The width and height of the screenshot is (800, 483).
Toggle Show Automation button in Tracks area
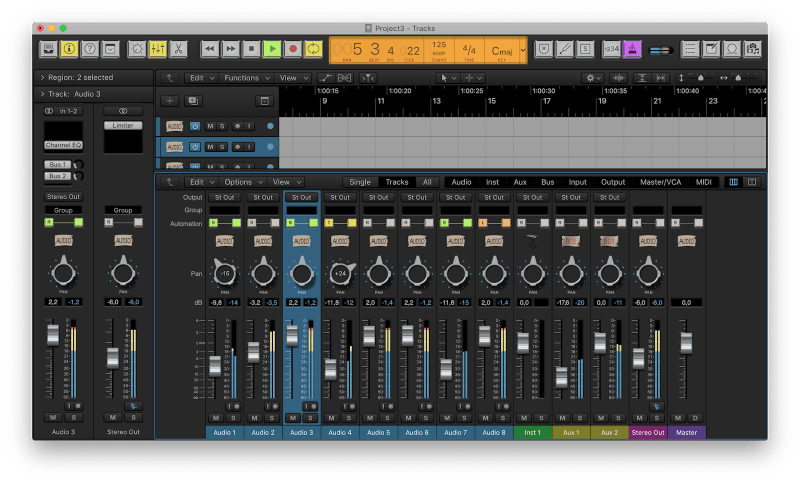pyautogui.click(x=325, y=78)
